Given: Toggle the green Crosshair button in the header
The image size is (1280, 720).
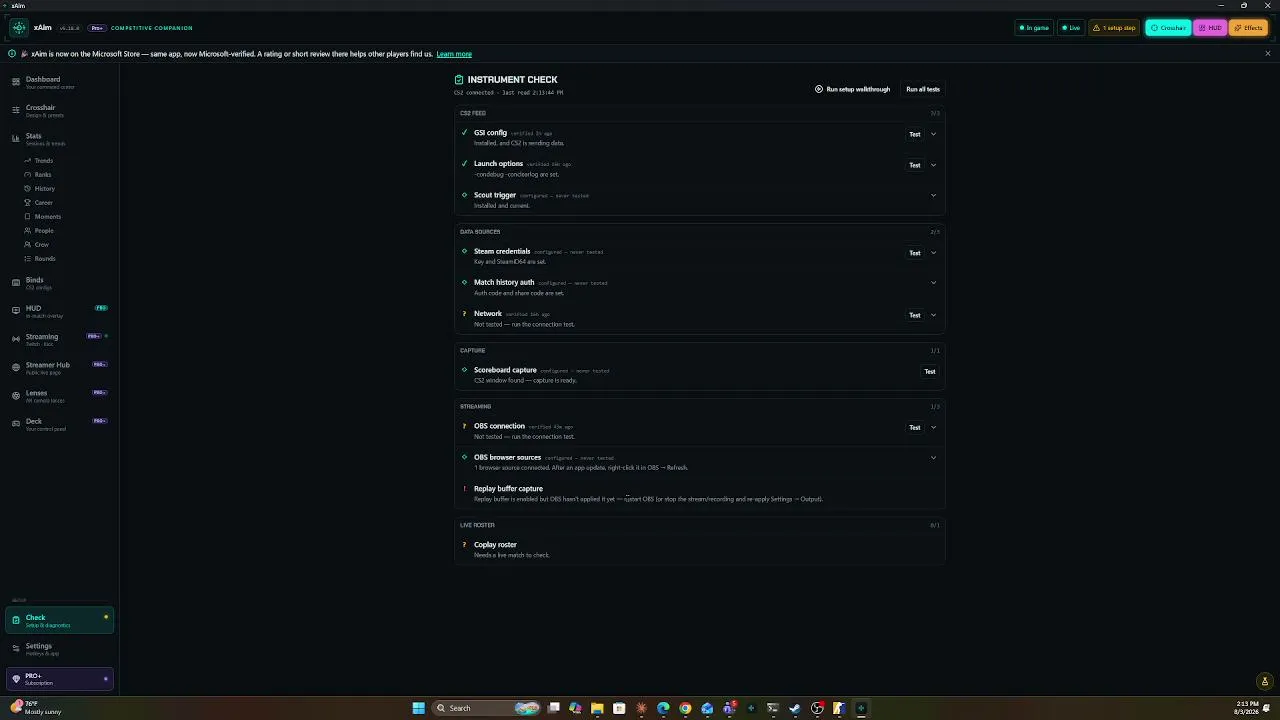Looking at the screenshot, I should click(x=1167, y=28).
